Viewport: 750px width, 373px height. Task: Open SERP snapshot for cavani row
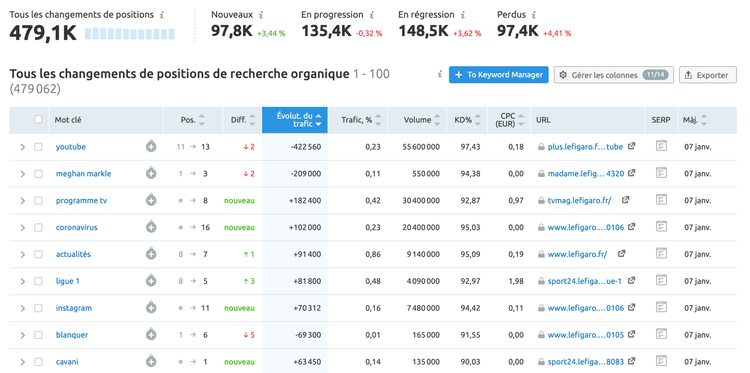(661, 360)
